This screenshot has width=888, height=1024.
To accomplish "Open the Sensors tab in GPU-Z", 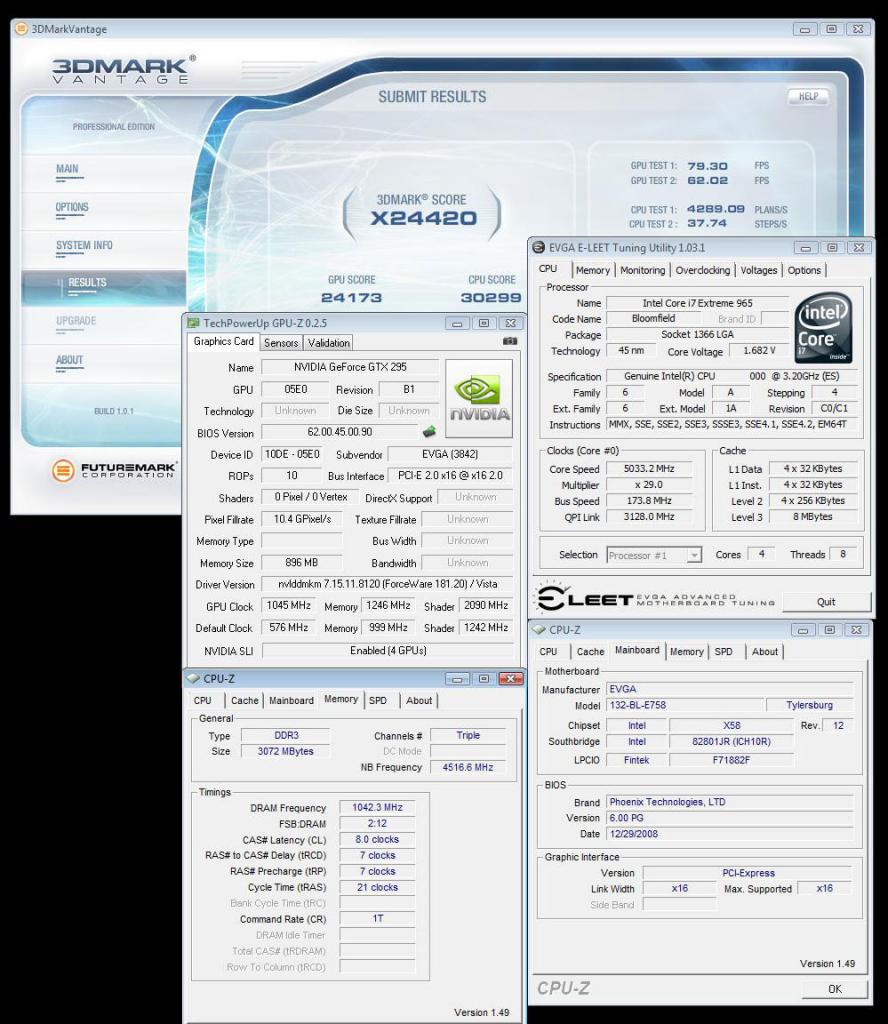I will click(x=281, y=343).
